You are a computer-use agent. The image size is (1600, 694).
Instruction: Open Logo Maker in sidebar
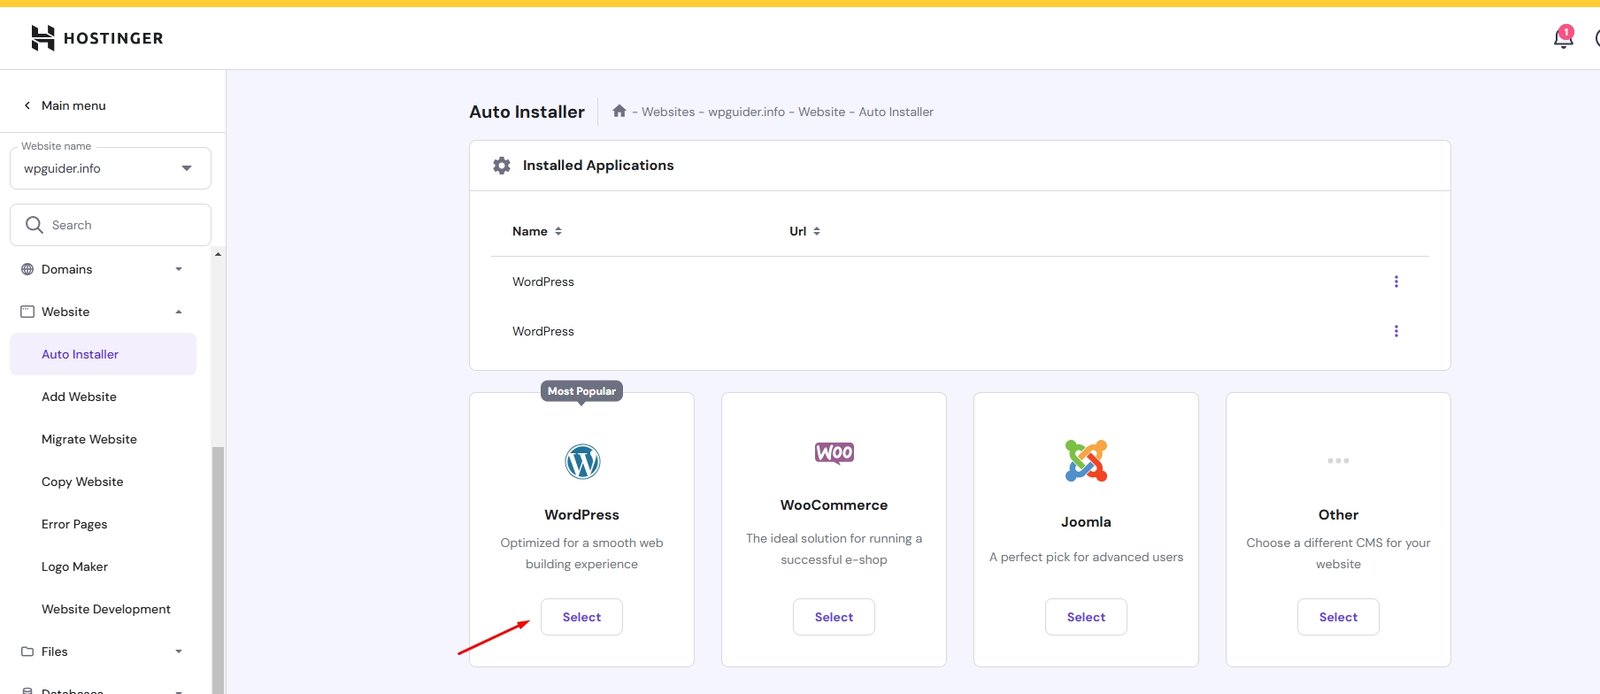pyautogui.click(x=74, y=567)
